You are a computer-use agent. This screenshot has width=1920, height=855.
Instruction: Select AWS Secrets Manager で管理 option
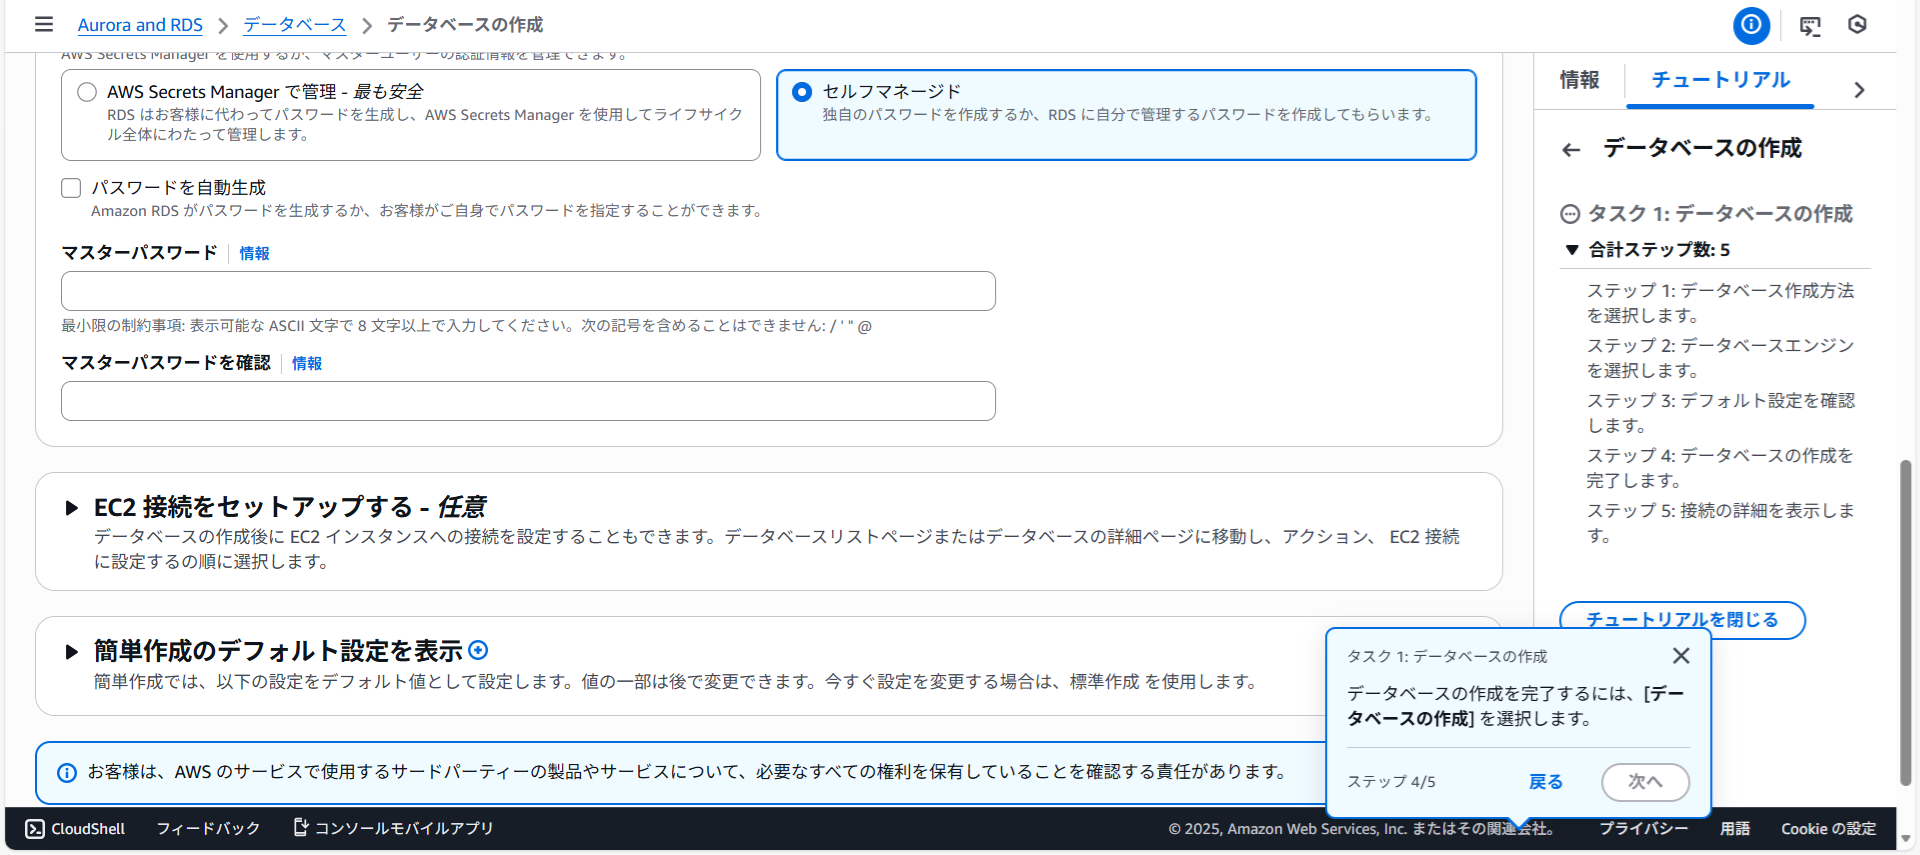tap(88, 92)
